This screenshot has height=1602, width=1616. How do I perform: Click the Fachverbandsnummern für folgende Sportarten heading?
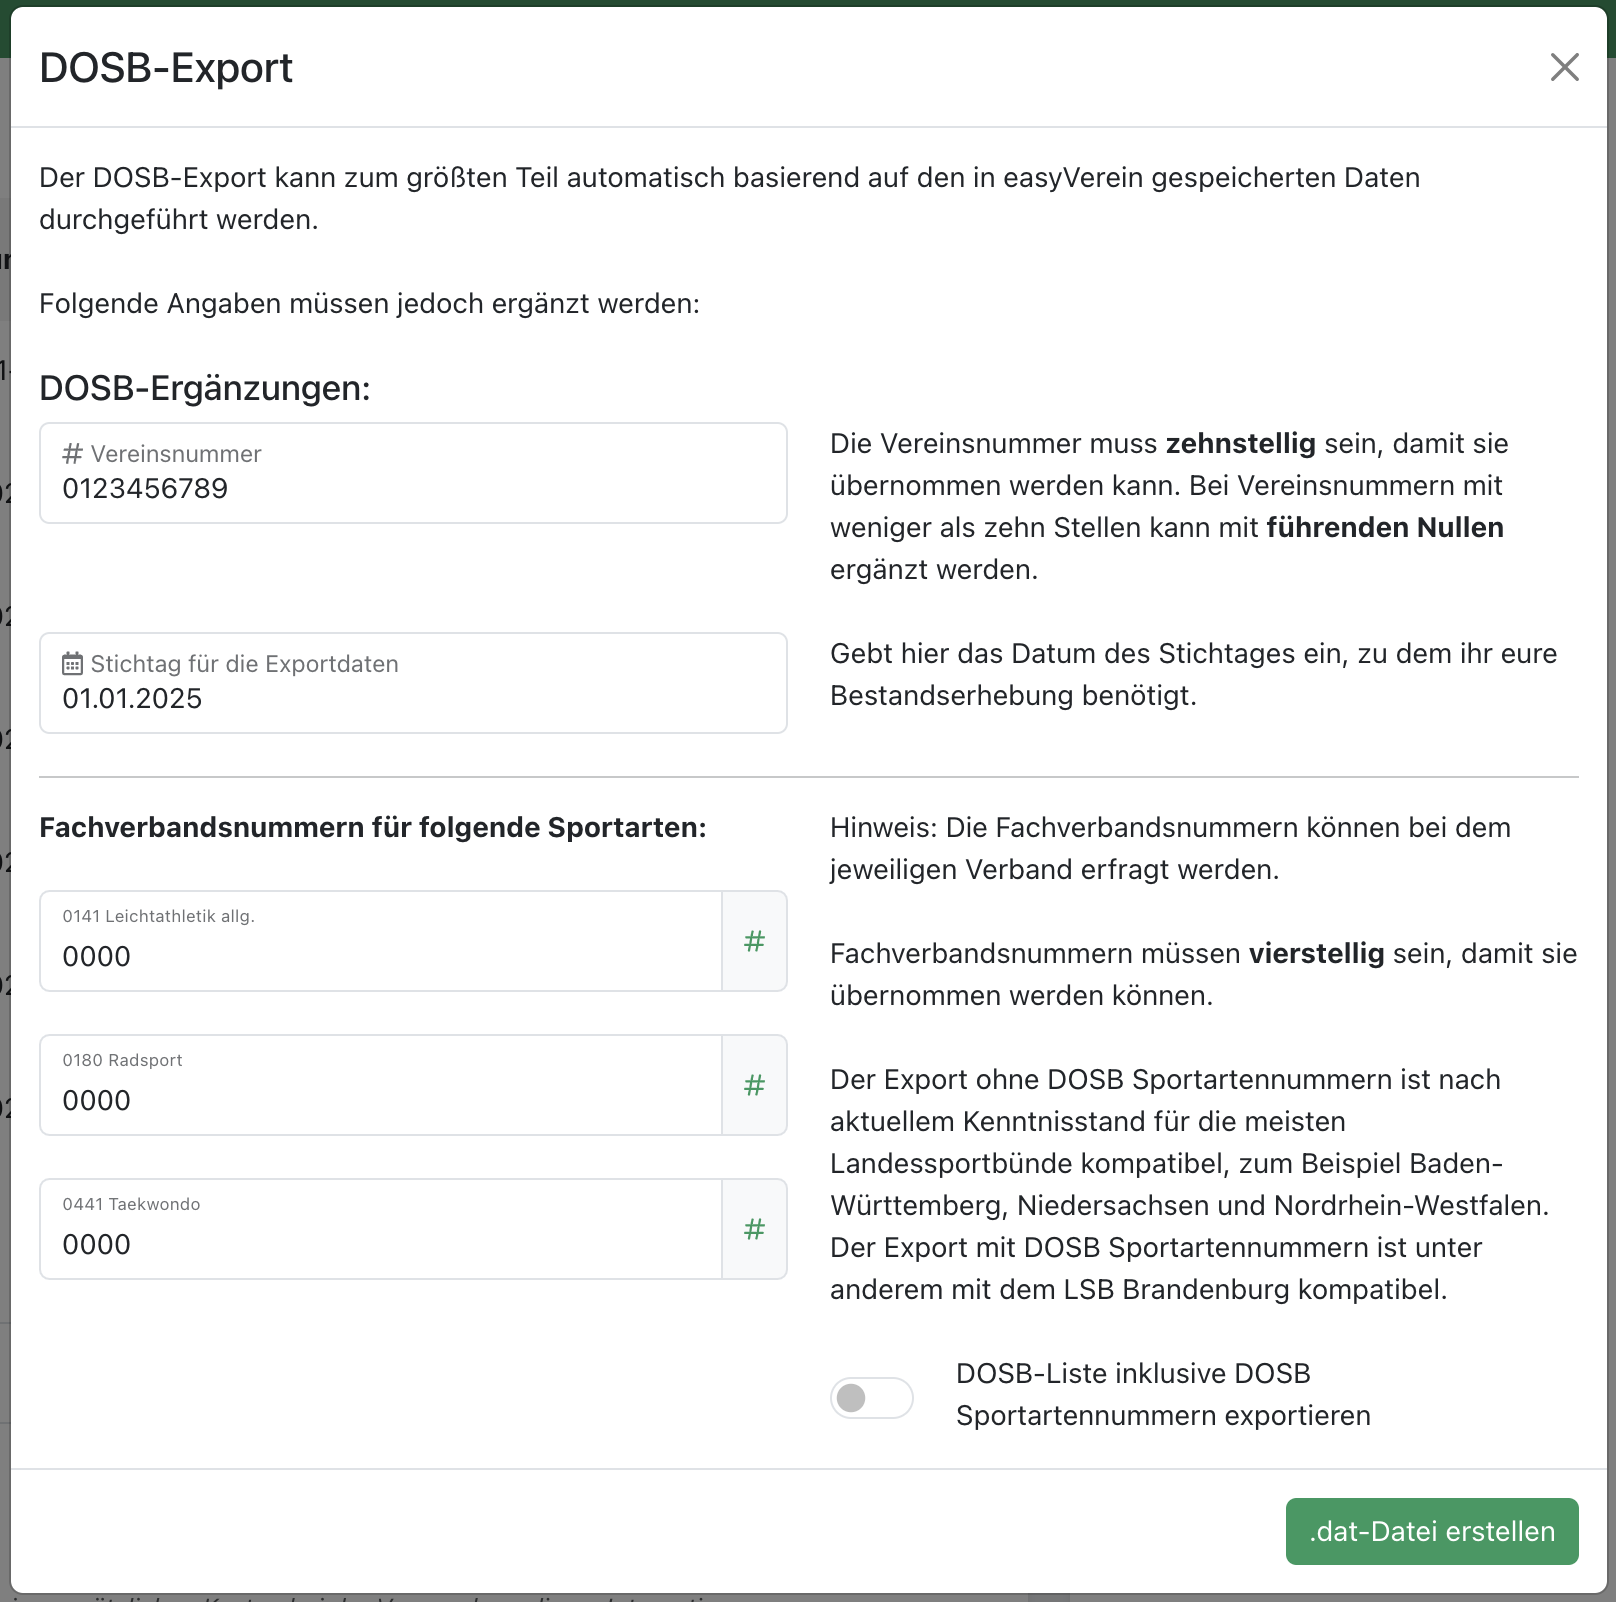point(373,828)
